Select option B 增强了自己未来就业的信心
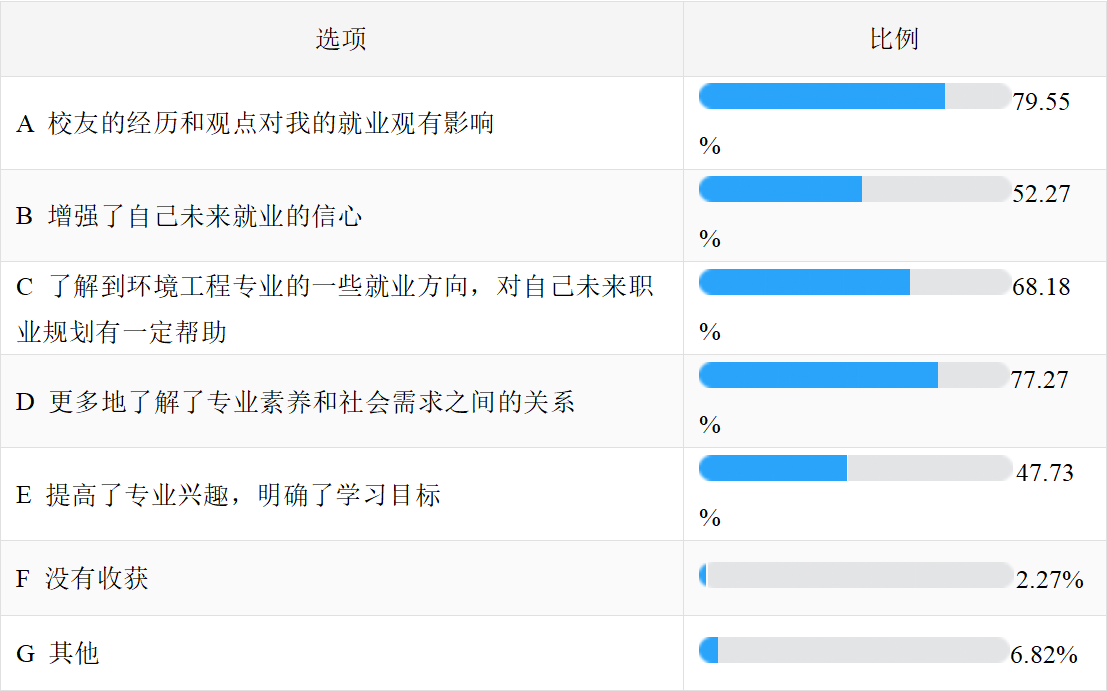 pyautogui.click(x=189, y=216)
